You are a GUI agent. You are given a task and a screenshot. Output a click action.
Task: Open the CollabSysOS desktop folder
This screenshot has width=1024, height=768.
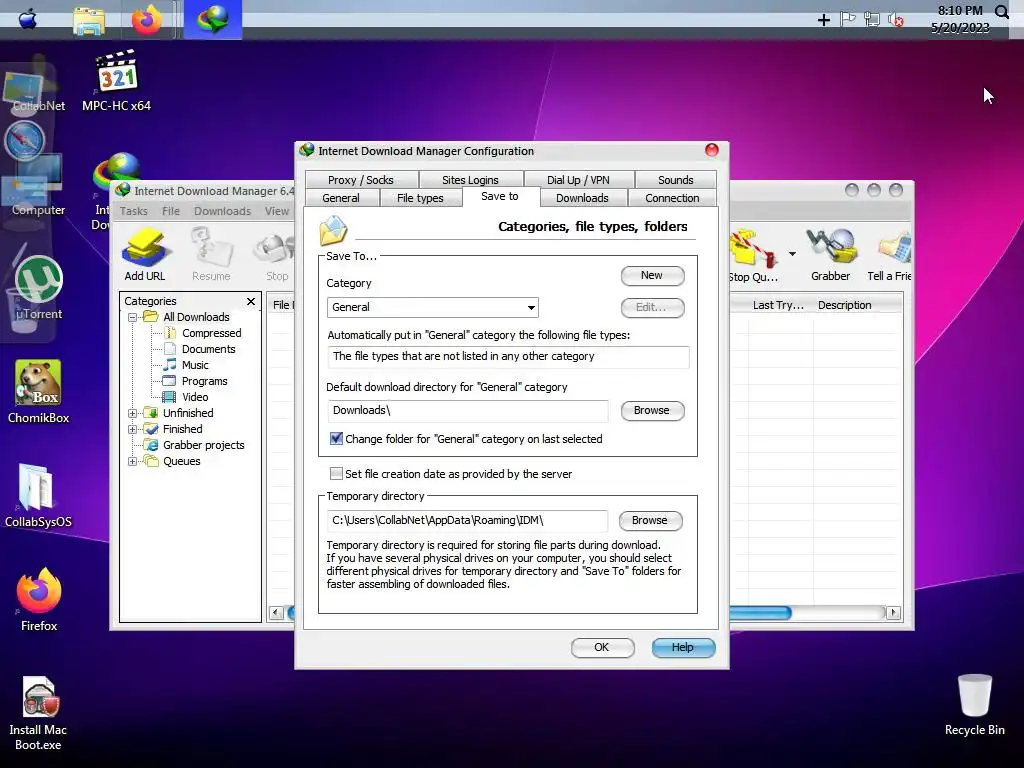tap(38, 495)
